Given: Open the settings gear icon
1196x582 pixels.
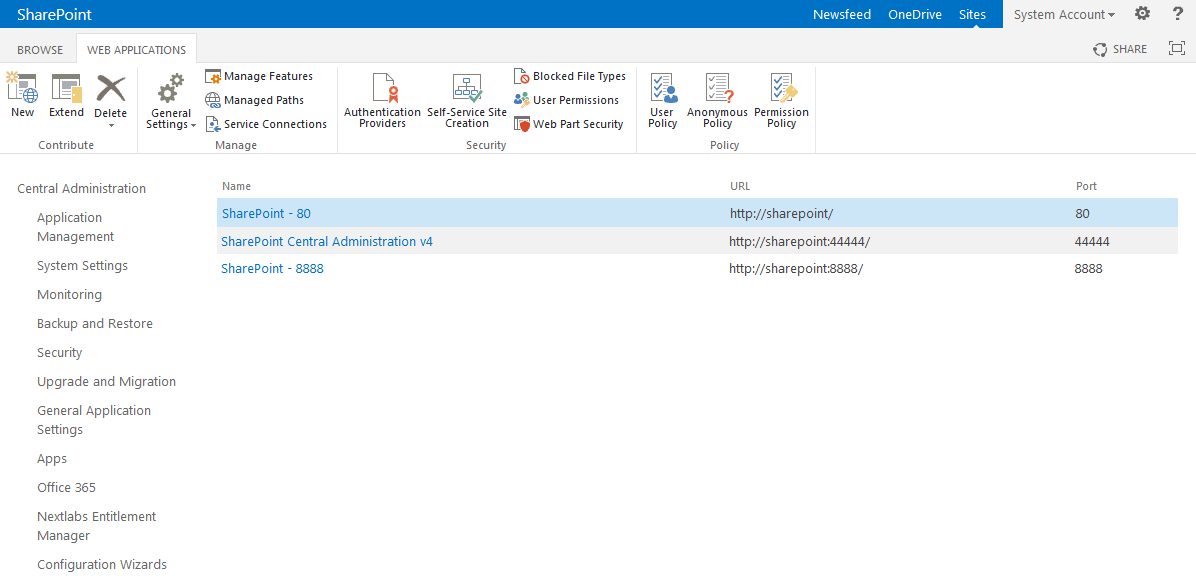Looking at the screenshot, I should point(1142,14).
